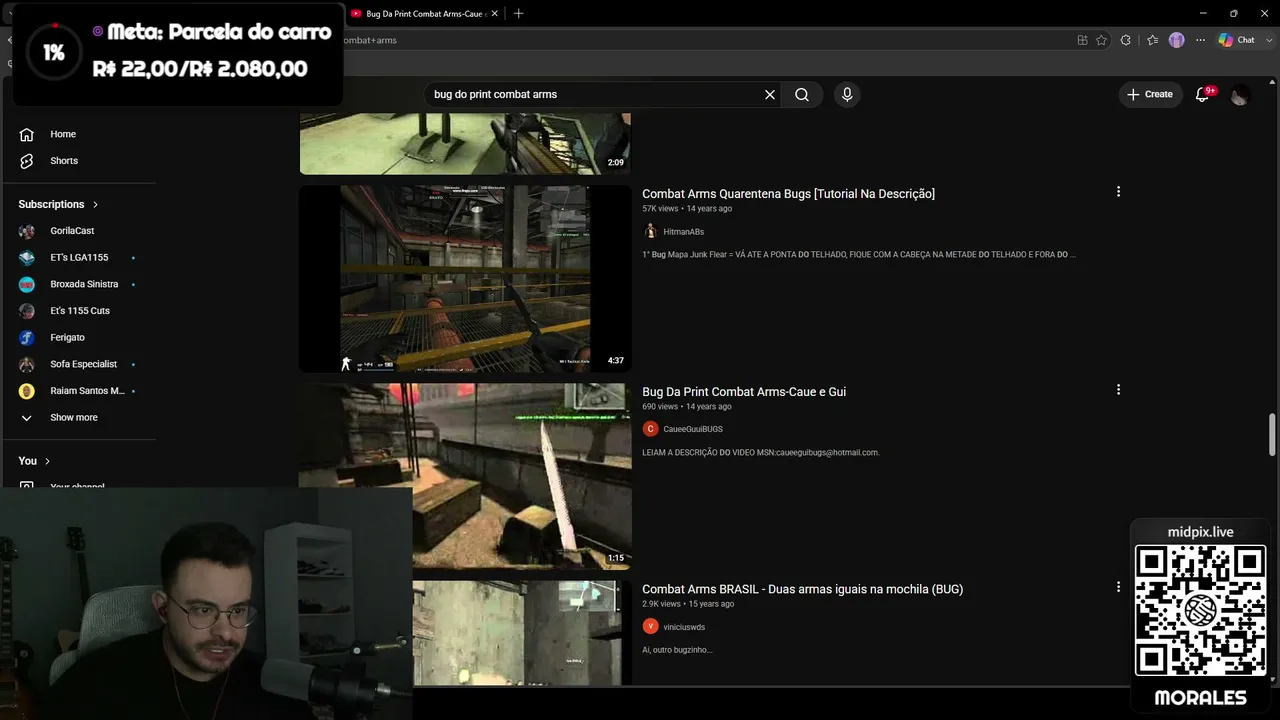This screenshot has height=720, width=1280.
Task: Clear the search query with X
Action: click(770, 94)
